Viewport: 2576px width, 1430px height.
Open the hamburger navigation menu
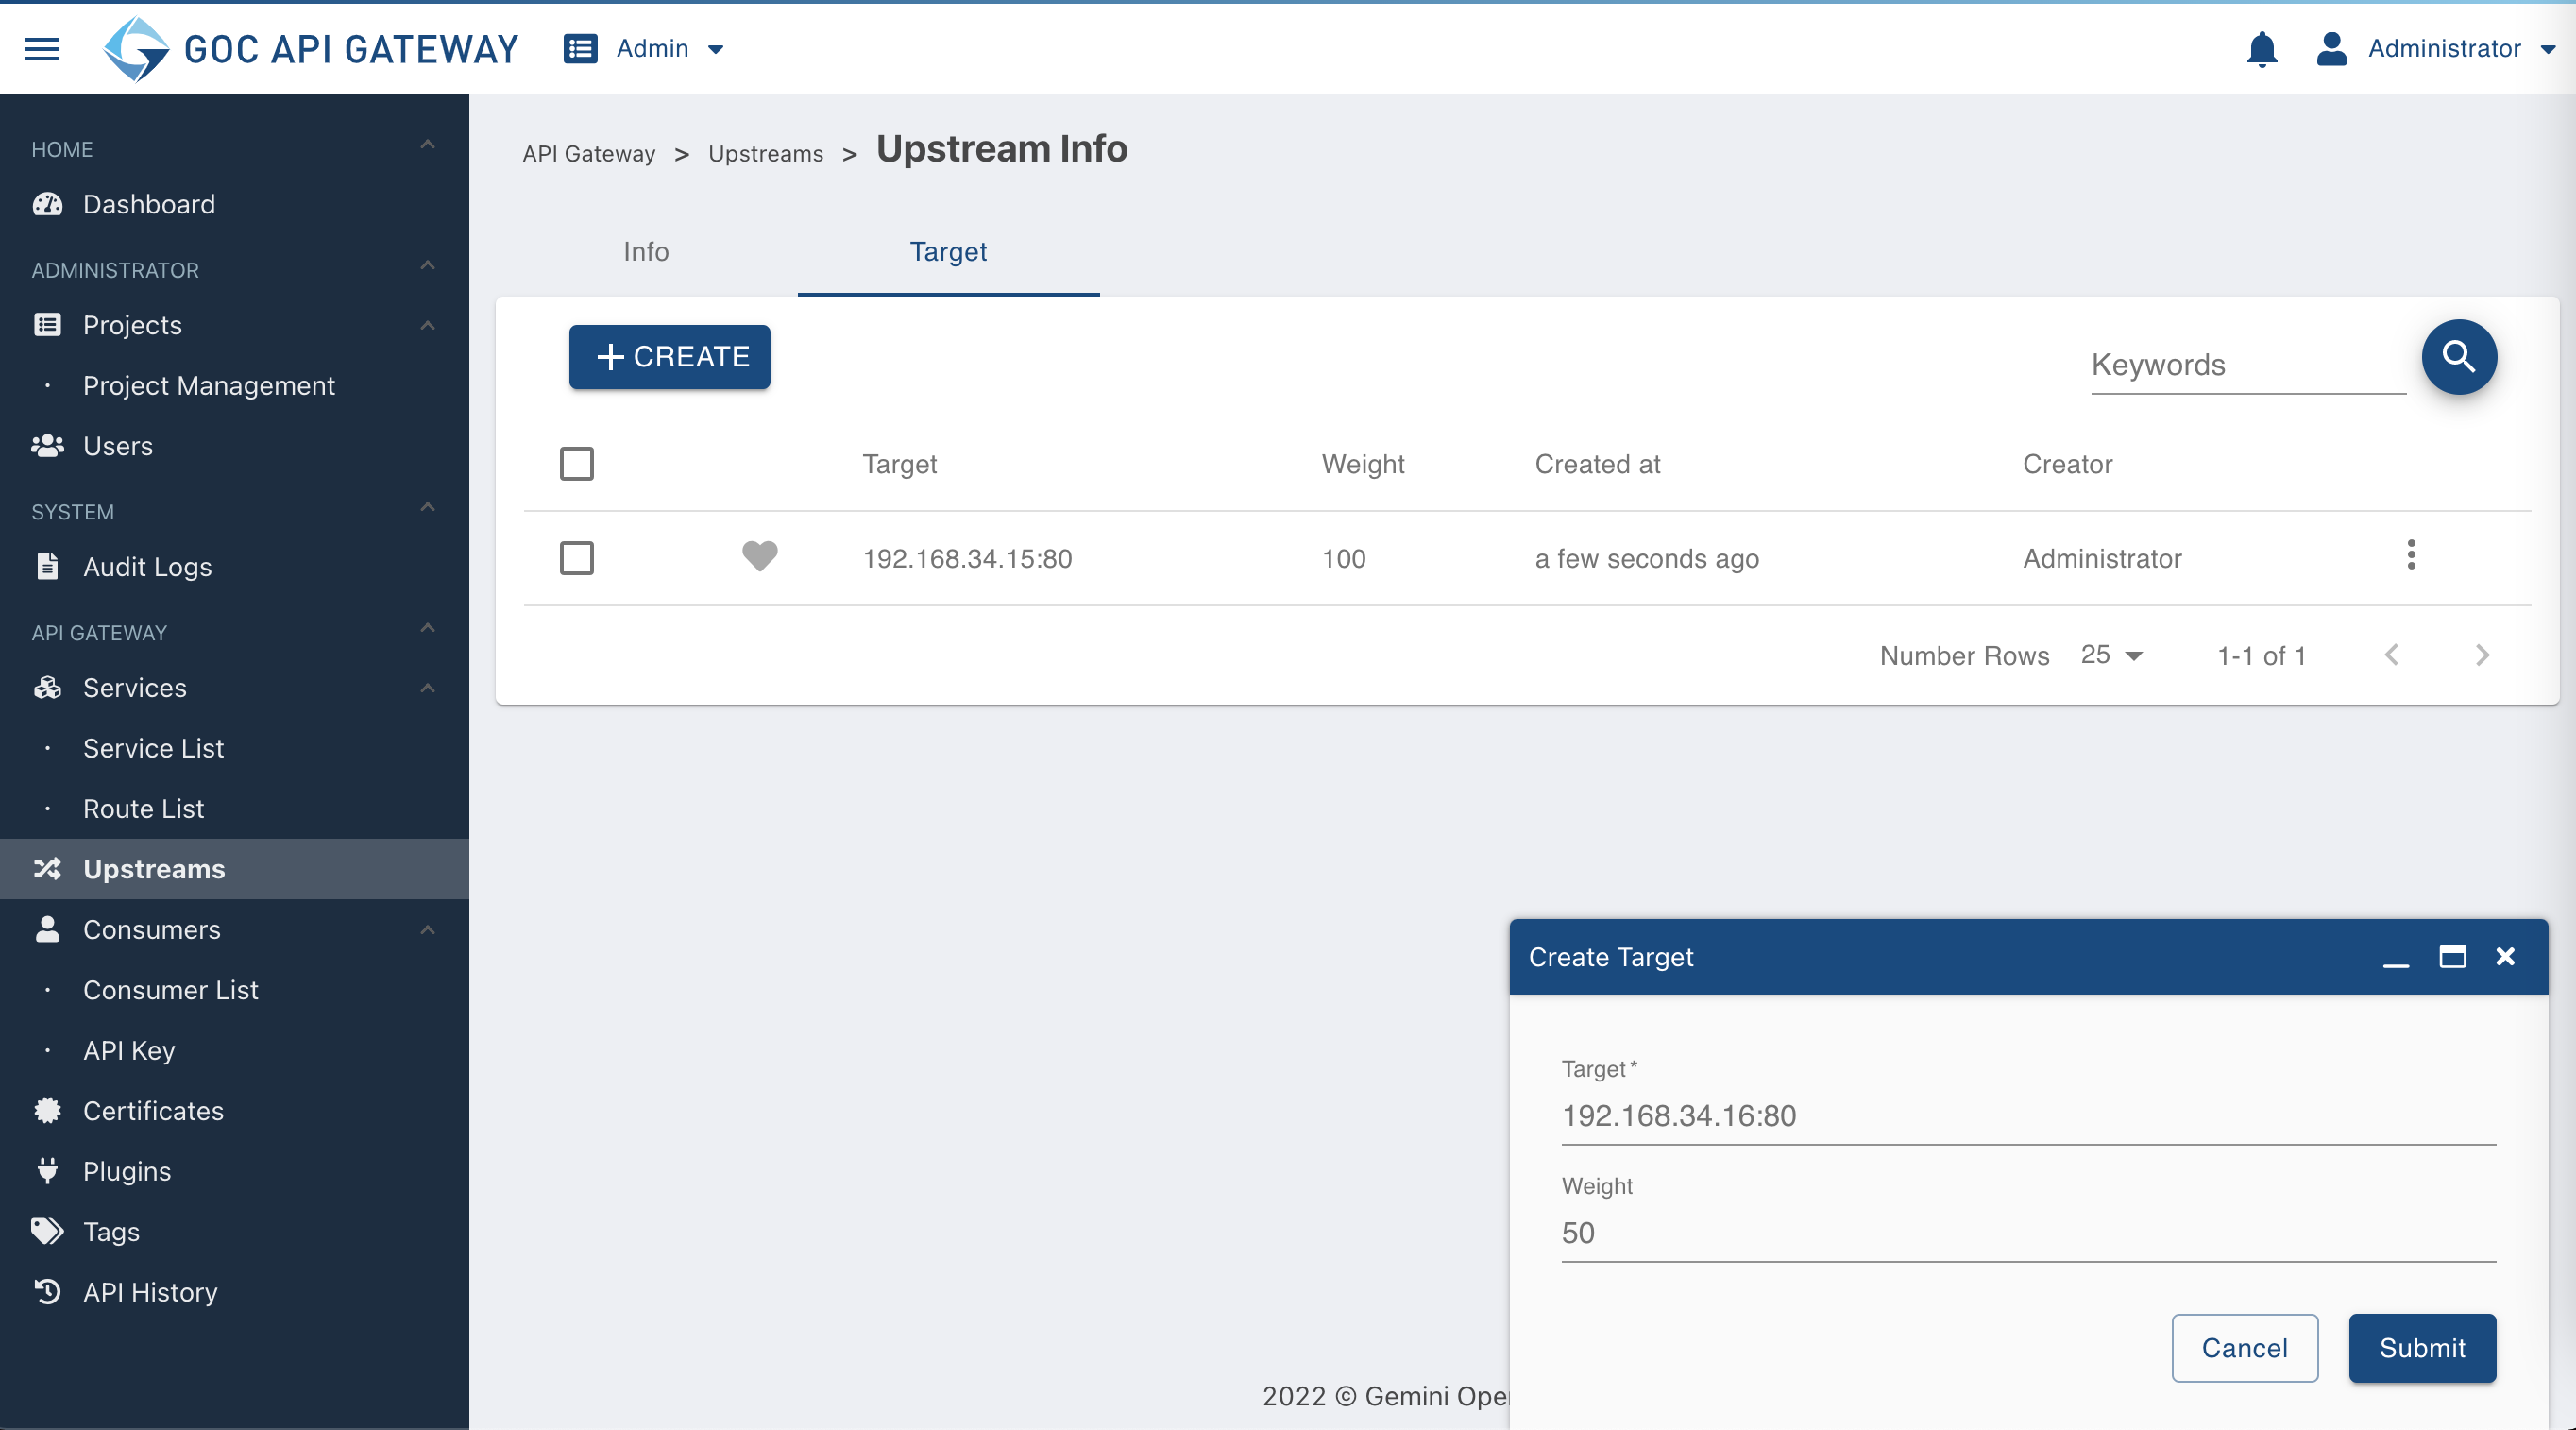42,48
